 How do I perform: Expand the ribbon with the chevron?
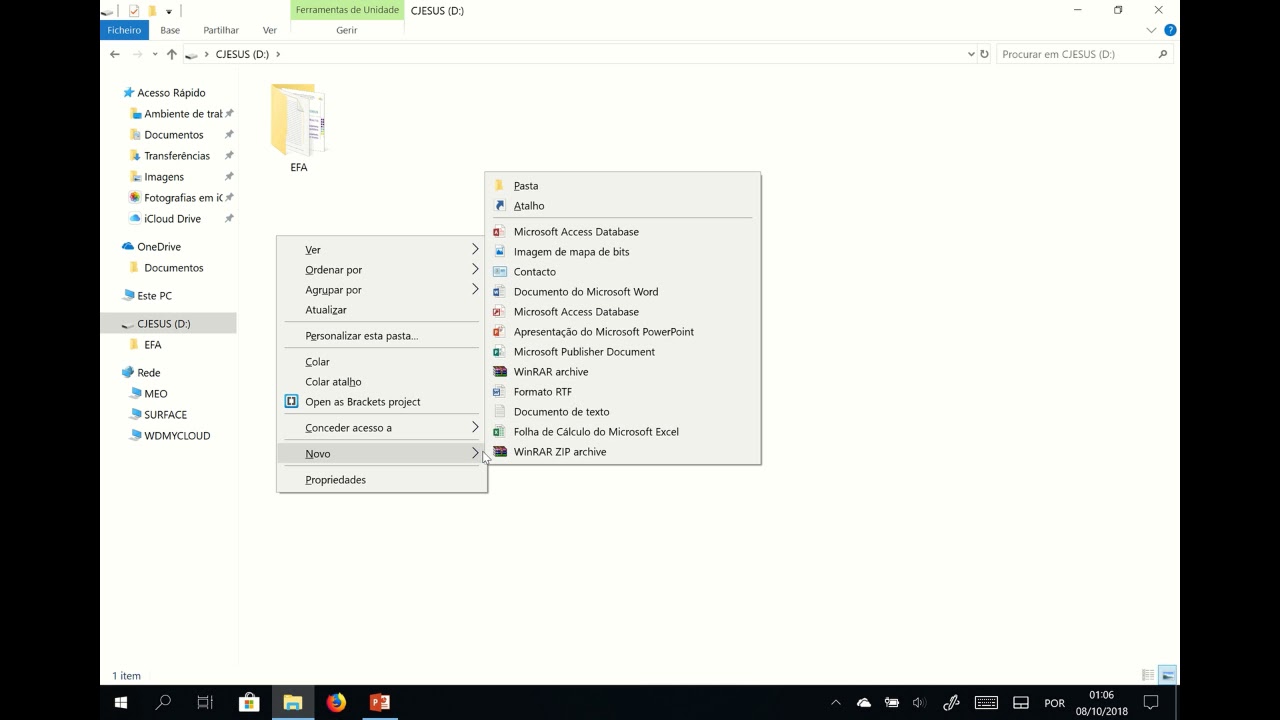pos(1151,30)
